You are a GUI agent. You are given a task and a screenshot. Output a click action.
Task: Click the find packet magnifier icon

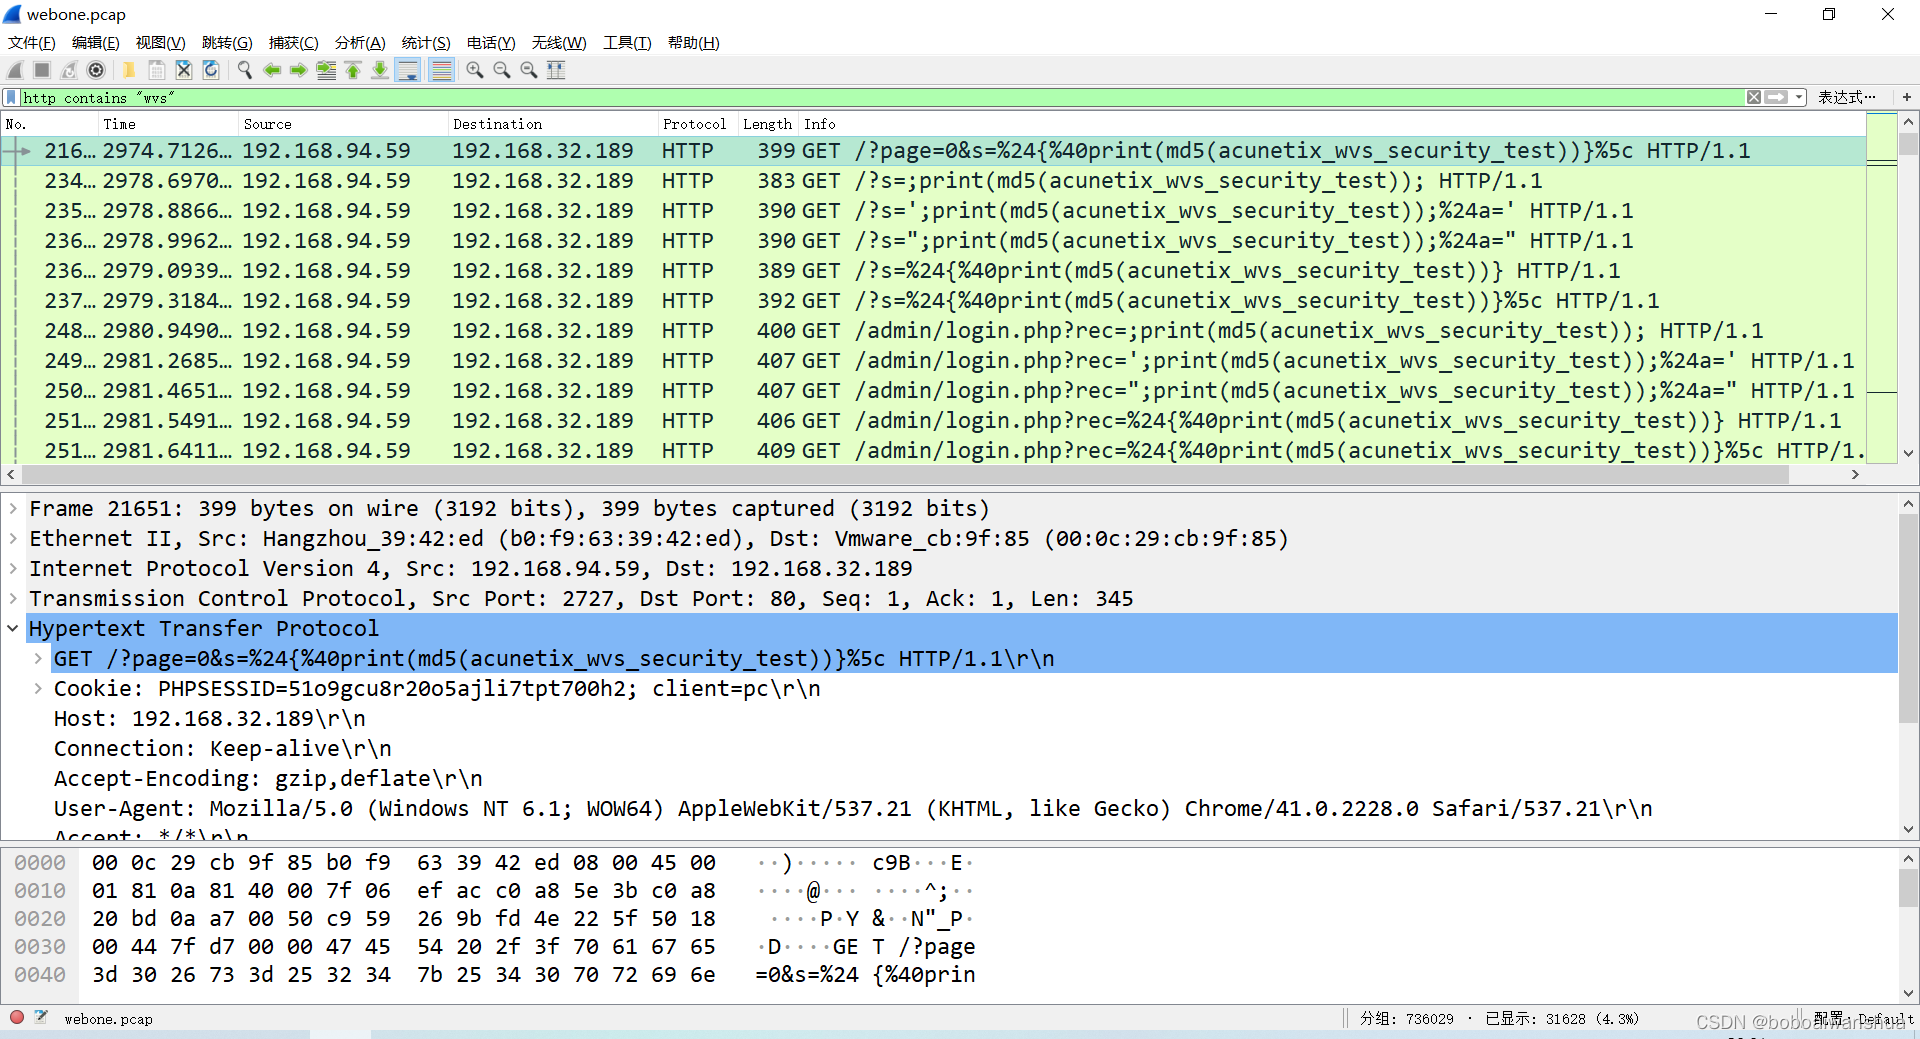click(244, 70)
